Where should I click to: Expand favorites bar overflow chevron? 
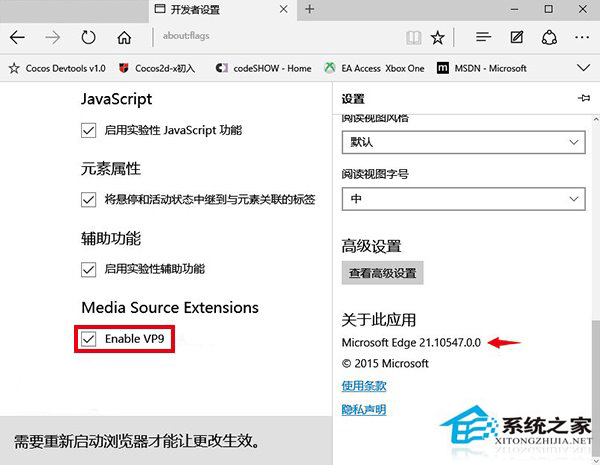click(584, 68)
